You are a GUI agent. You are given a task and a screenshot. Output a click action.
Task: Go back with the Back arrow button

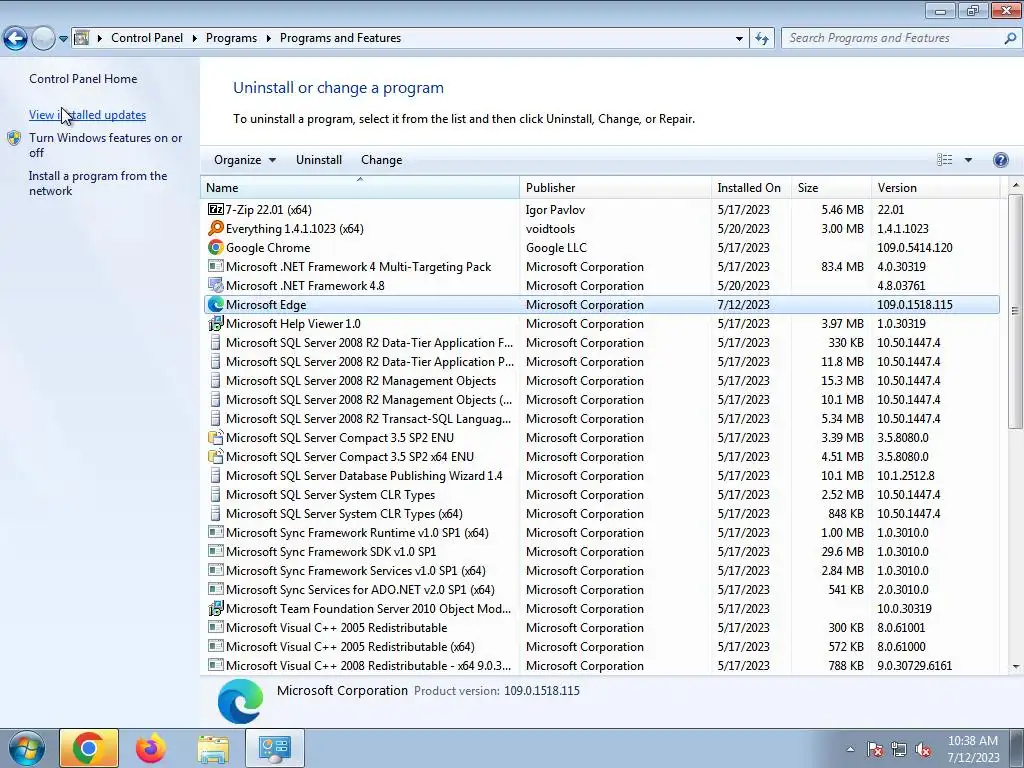(15, 39)
